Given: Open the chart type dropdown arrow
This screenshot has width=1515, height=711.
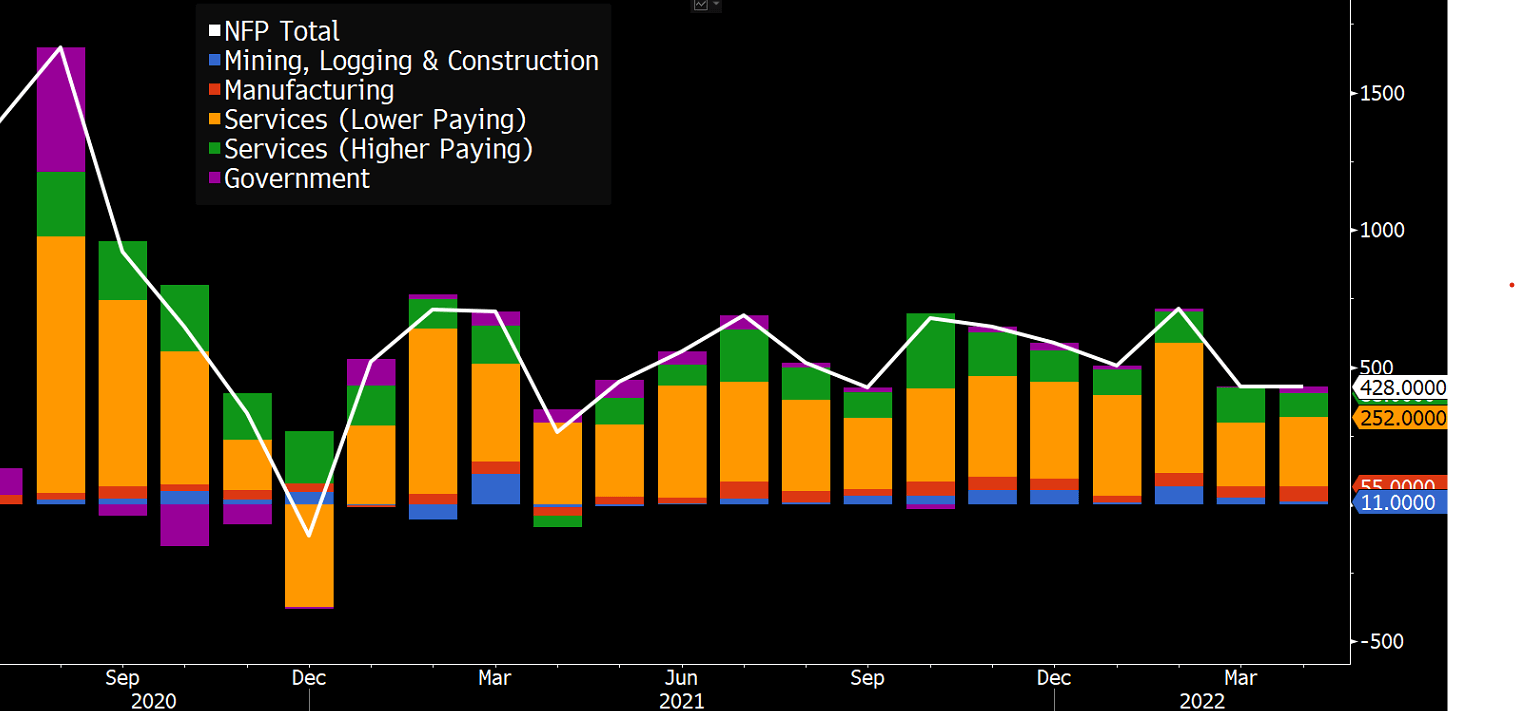Looking at the screenshot, I should click(x=716, y=5).
